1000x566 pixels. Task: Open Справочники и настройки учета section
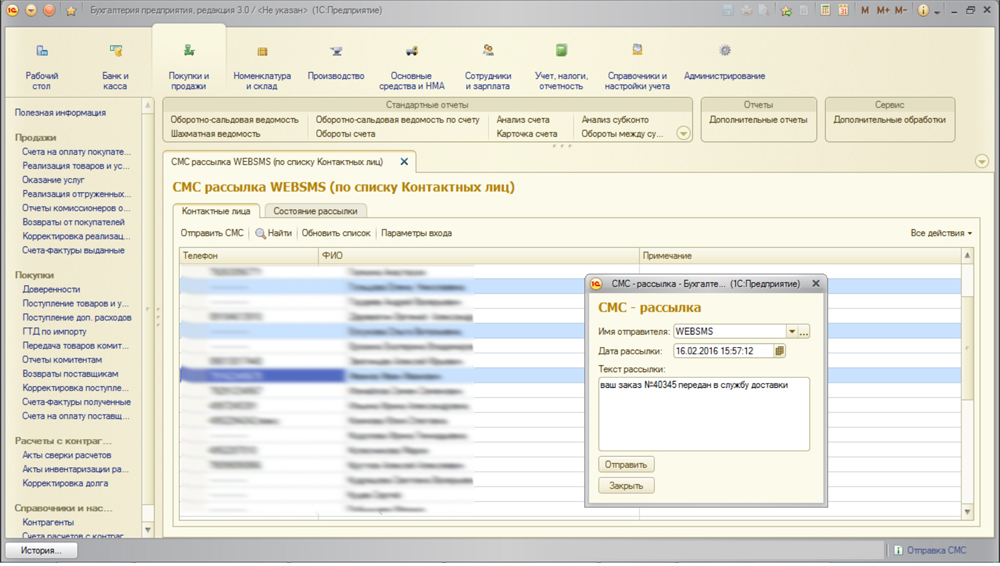(637, 67)
